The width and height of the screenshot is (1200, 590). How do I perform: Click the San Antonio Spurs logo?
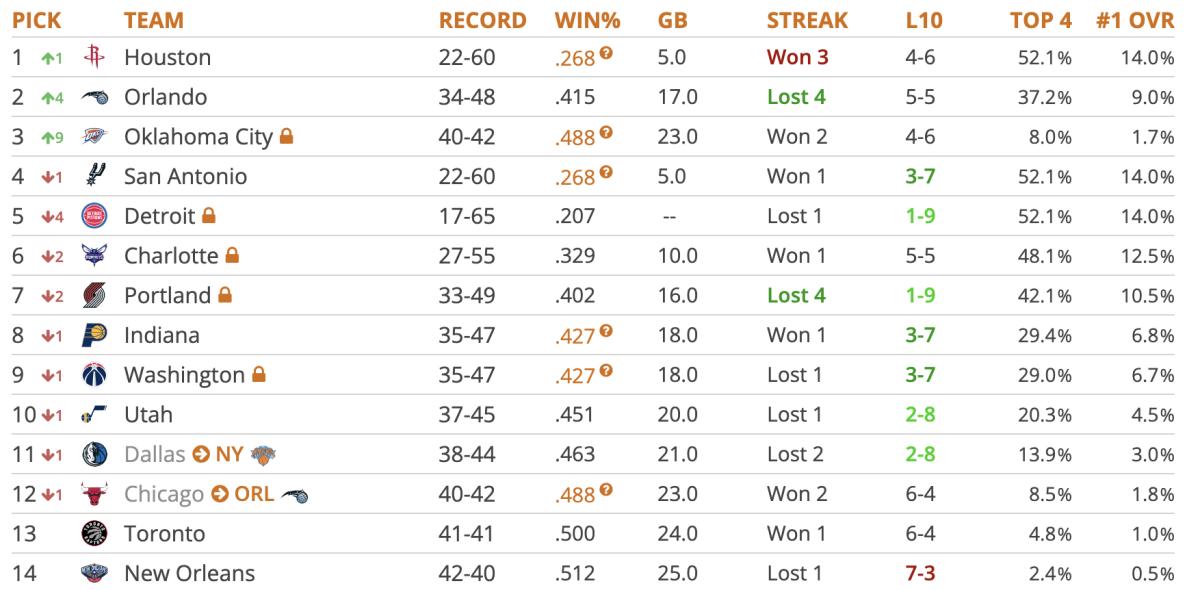tap(94, 176)
